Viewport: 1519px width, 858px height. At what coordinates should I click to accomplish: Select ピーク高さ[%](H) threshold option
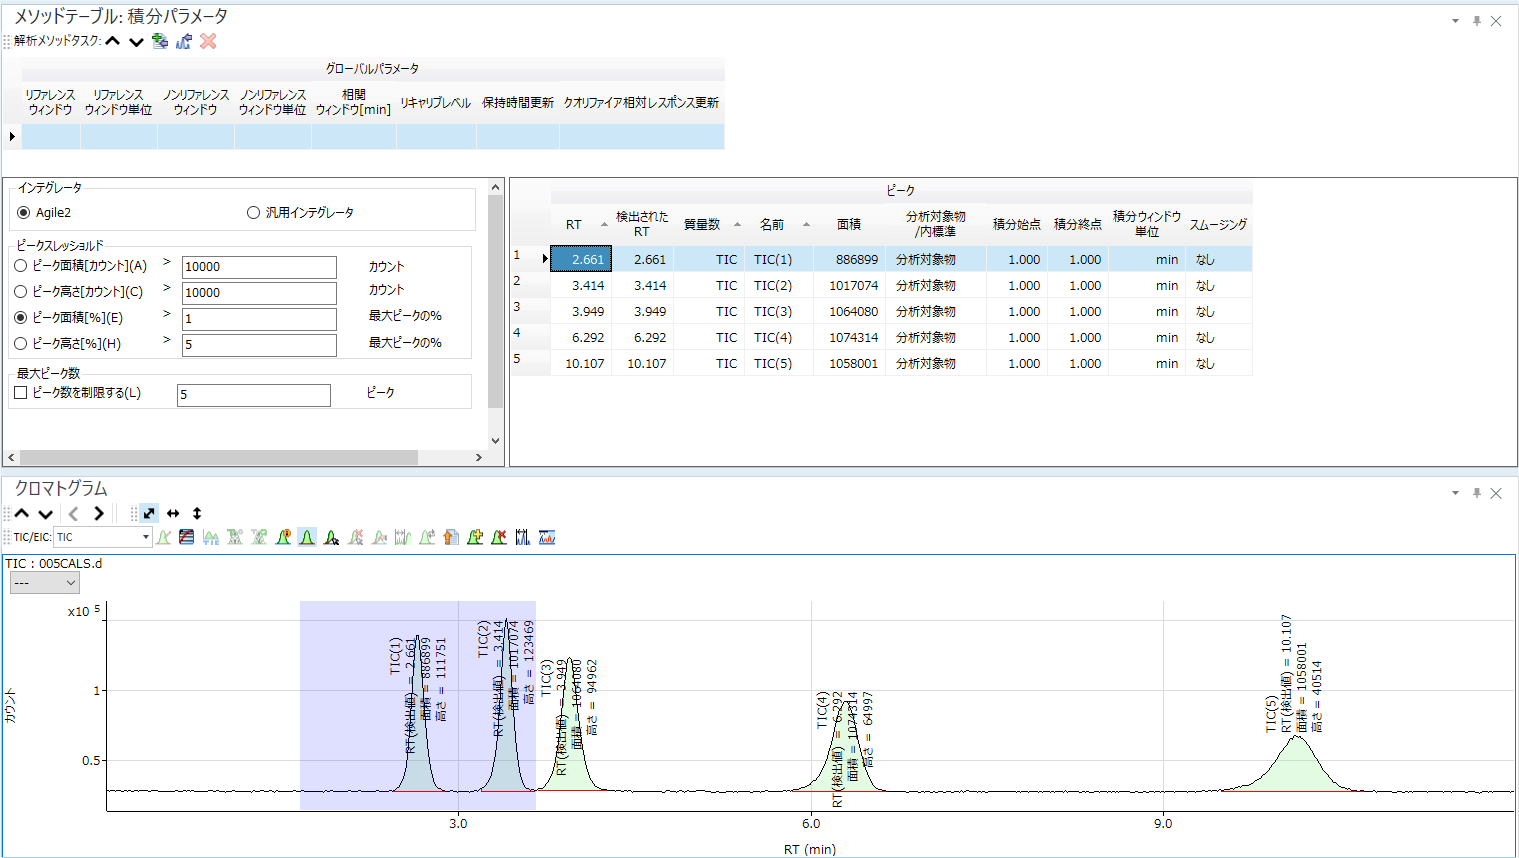pos(20,343)
